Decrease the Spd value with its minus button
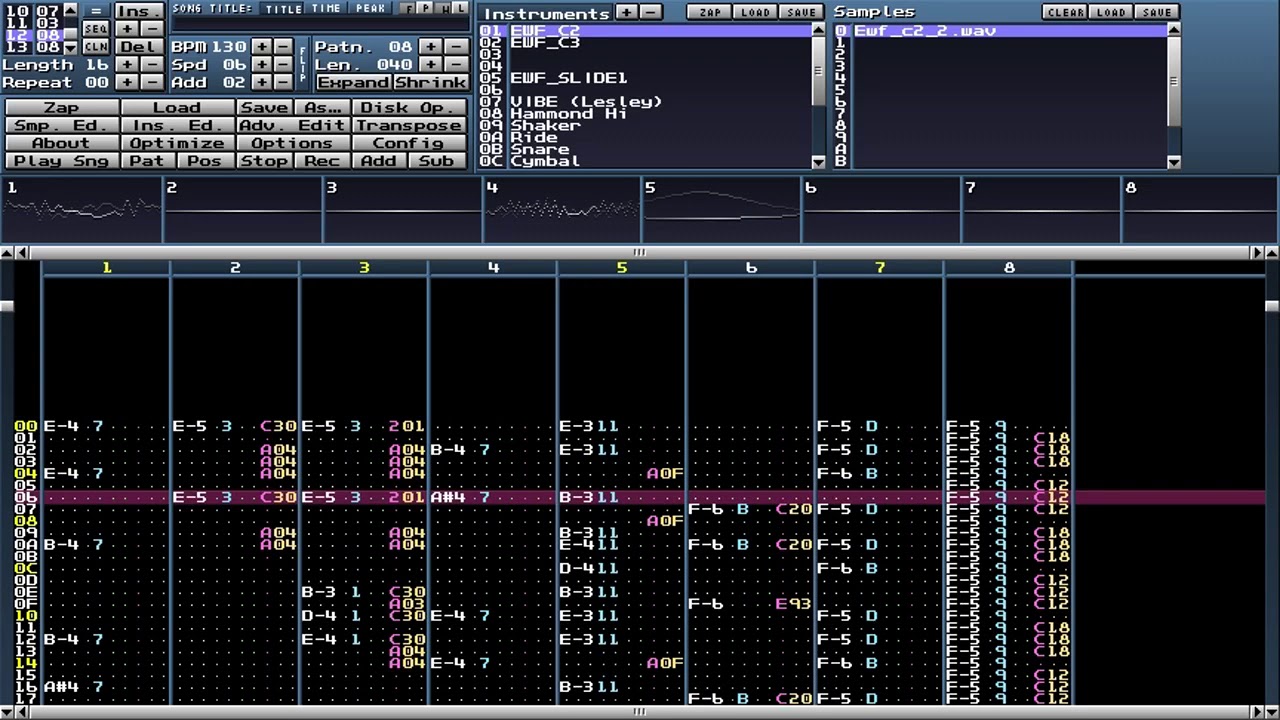The width and height of the screenshot is (1280, 720). [x=283, y=65]
